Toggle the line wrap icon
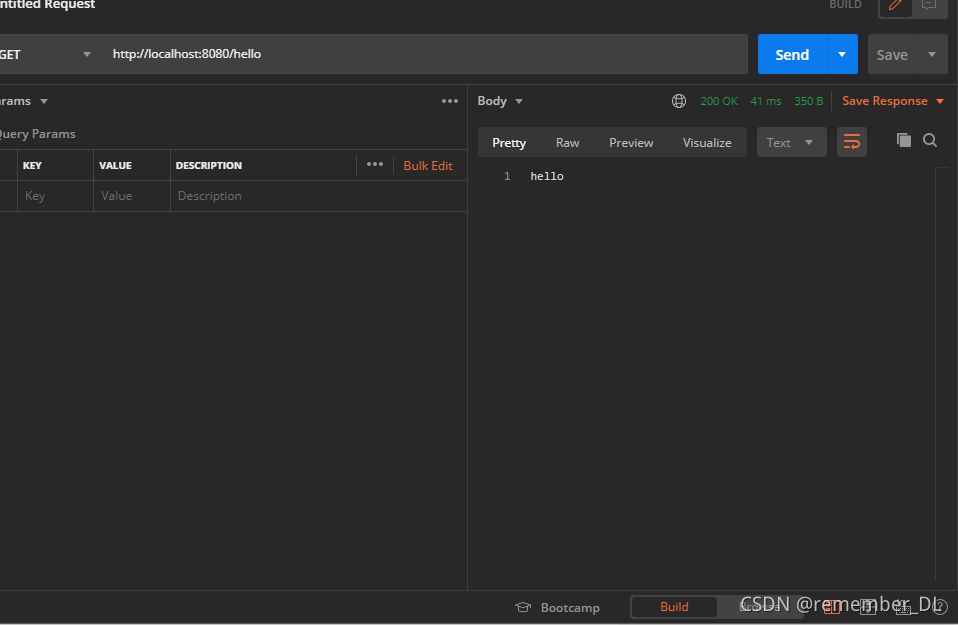 (851, 142)
